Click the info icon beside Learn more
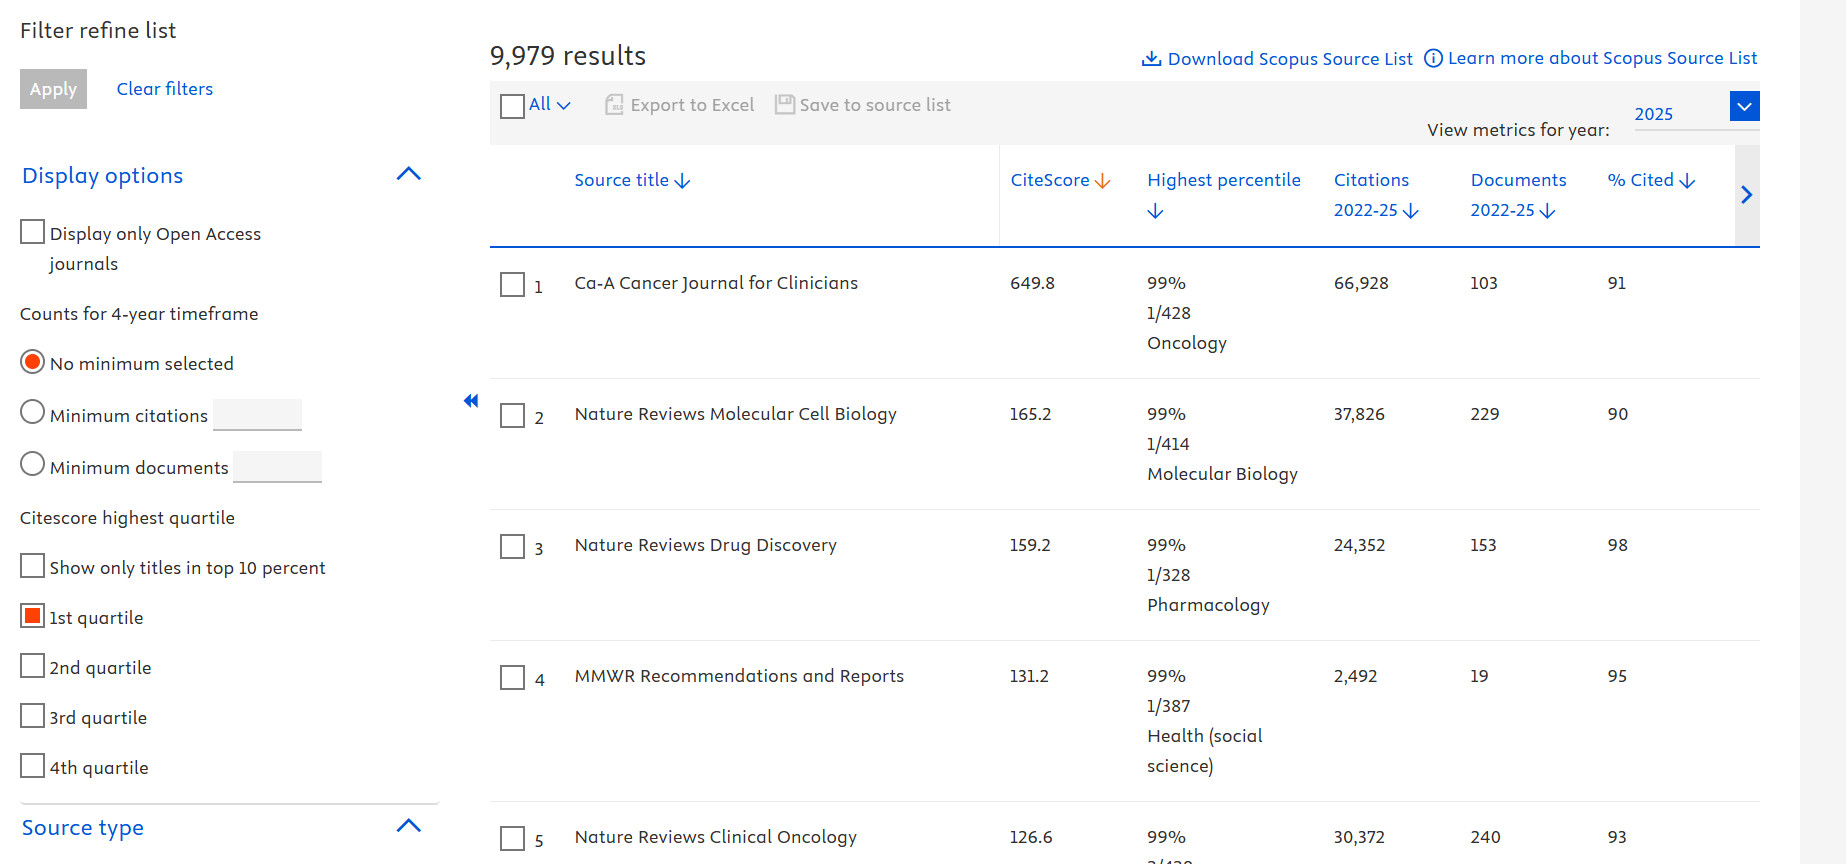 click(x=1433, y=58)
